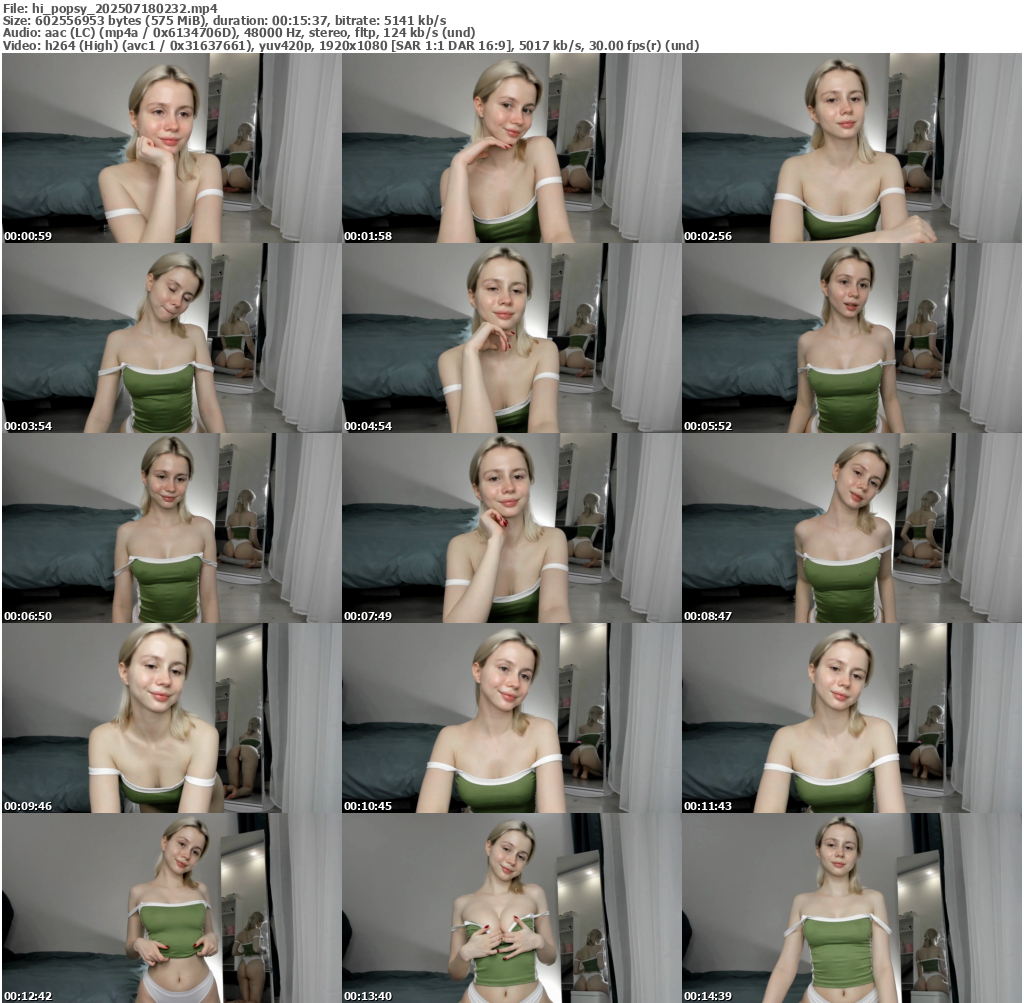Image resolution: width=1024 pixels, height=1003 pixels.
Task: Open the thumbnail timestamped 00:10:45
Action: click(511, 718)
